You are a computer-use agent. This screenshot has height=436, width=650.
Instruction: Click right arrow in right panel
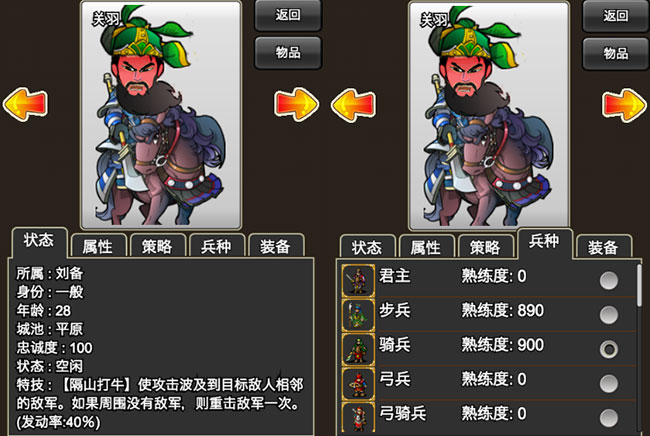point(624,105)
